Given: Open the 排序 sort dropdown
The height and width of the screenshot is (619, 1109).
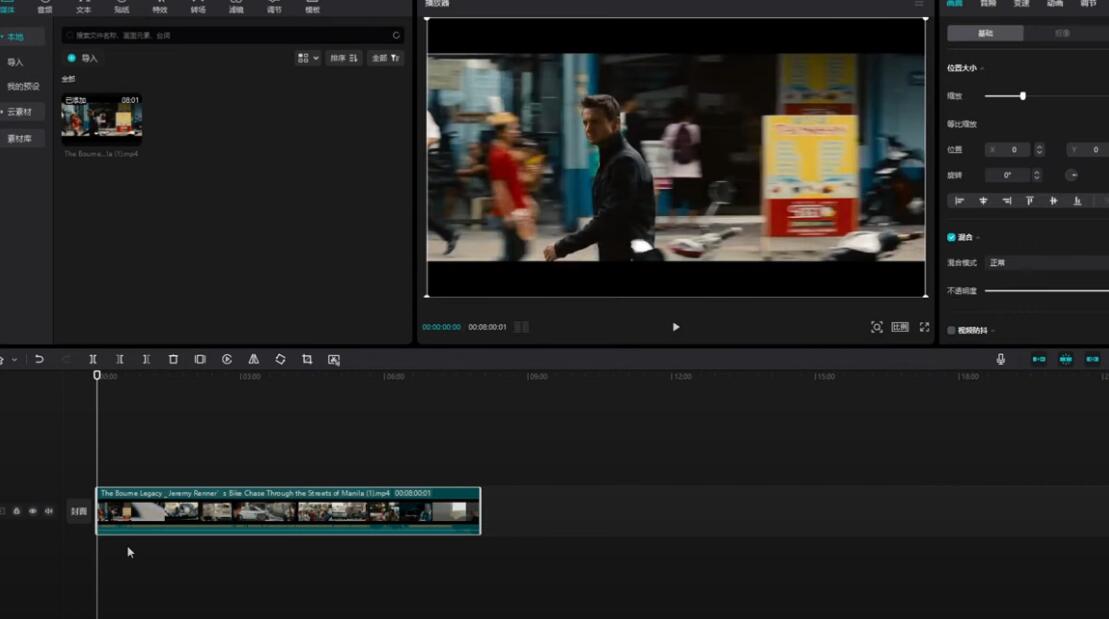Looking at the screenshot, I should click(344, 58).
